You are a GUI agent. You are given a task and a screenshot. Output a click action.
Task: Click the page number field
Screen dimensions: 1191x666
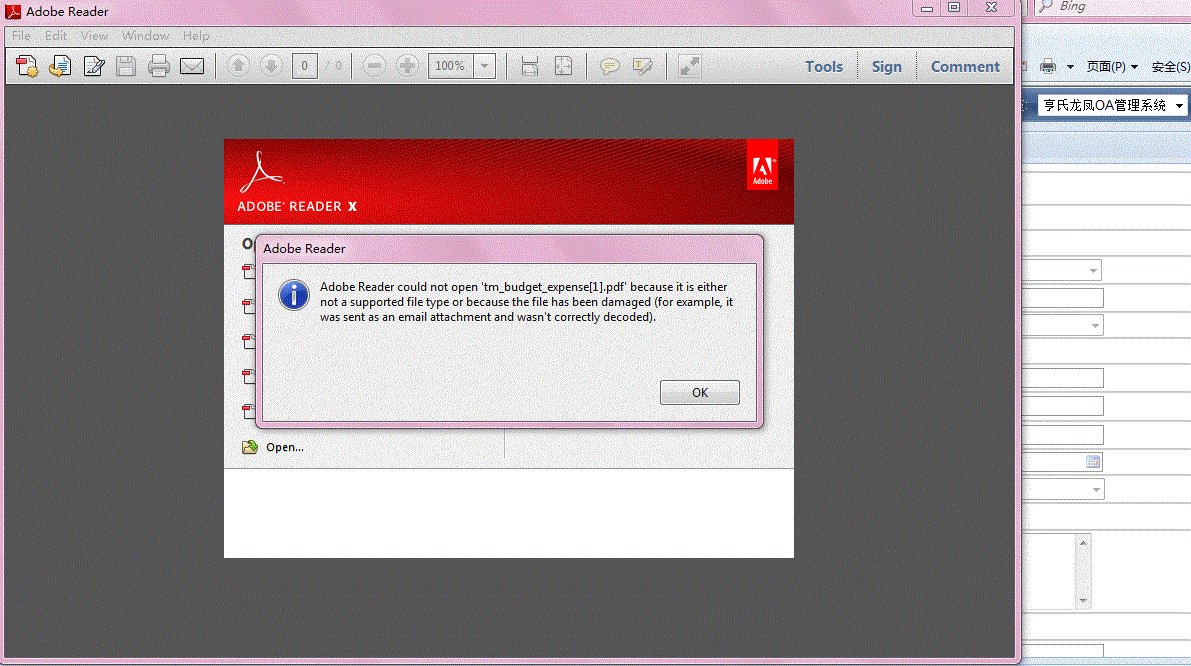pyautogui.click(x=305, y=66)
